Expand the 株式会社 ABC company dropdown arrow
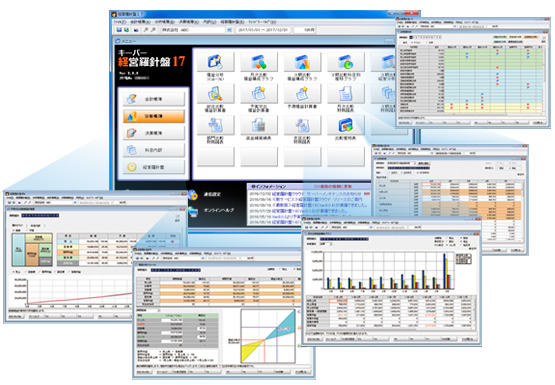The width and height of the screenshot is (555, 385). pos(229,30)
